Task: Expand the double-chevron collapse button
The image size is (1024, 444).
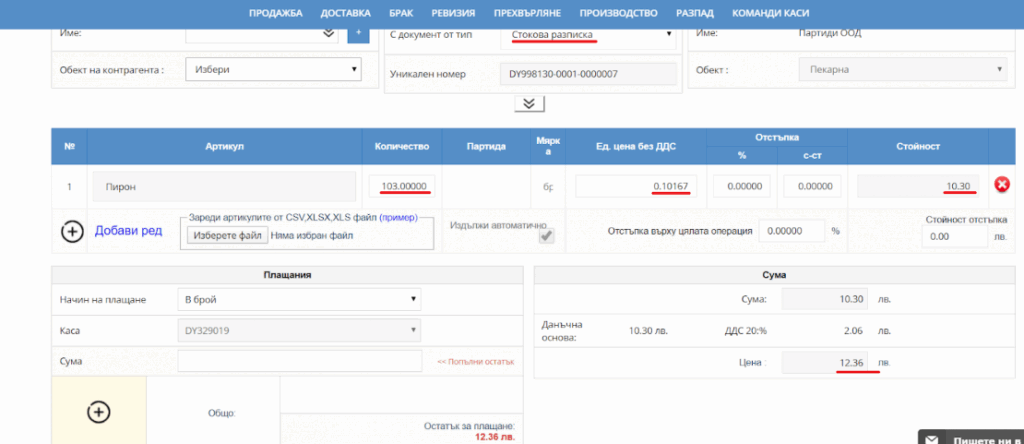Action: pyautogui.click(x=528, y=104)
